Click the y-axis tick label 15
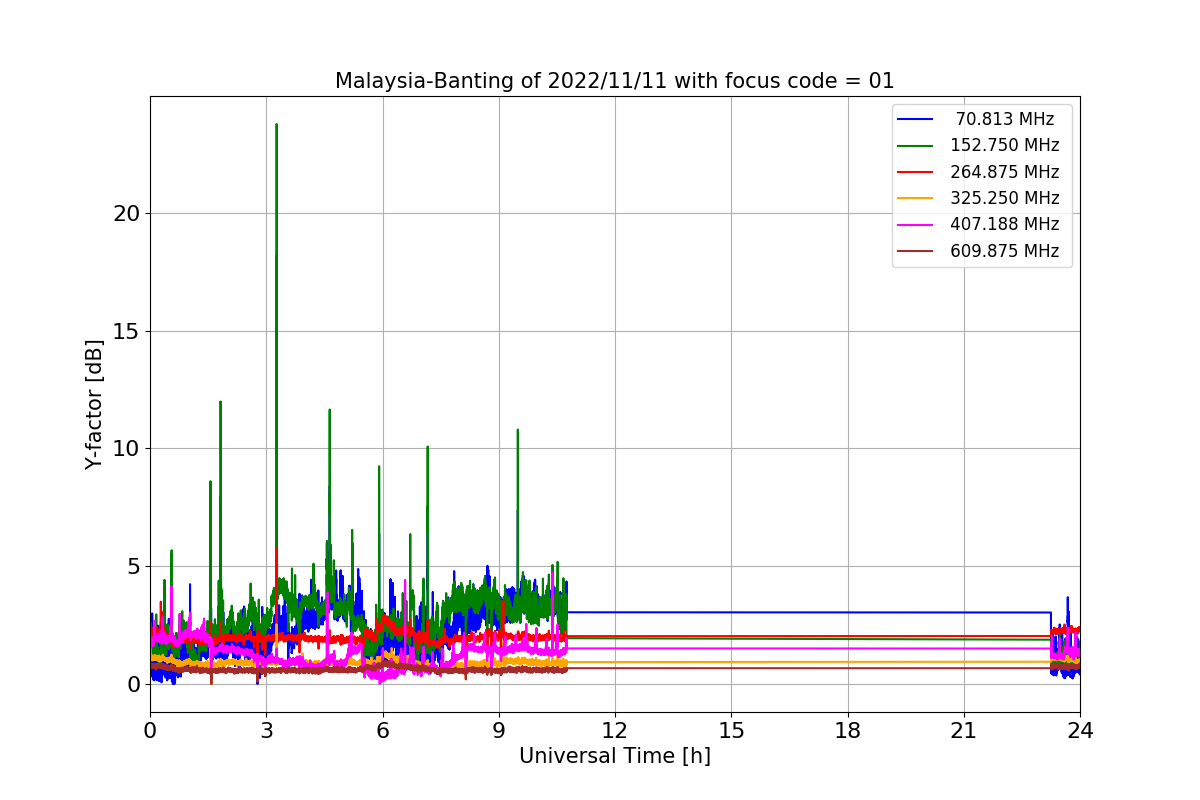This screenshot has height=800, width=1200. (126, 331)
